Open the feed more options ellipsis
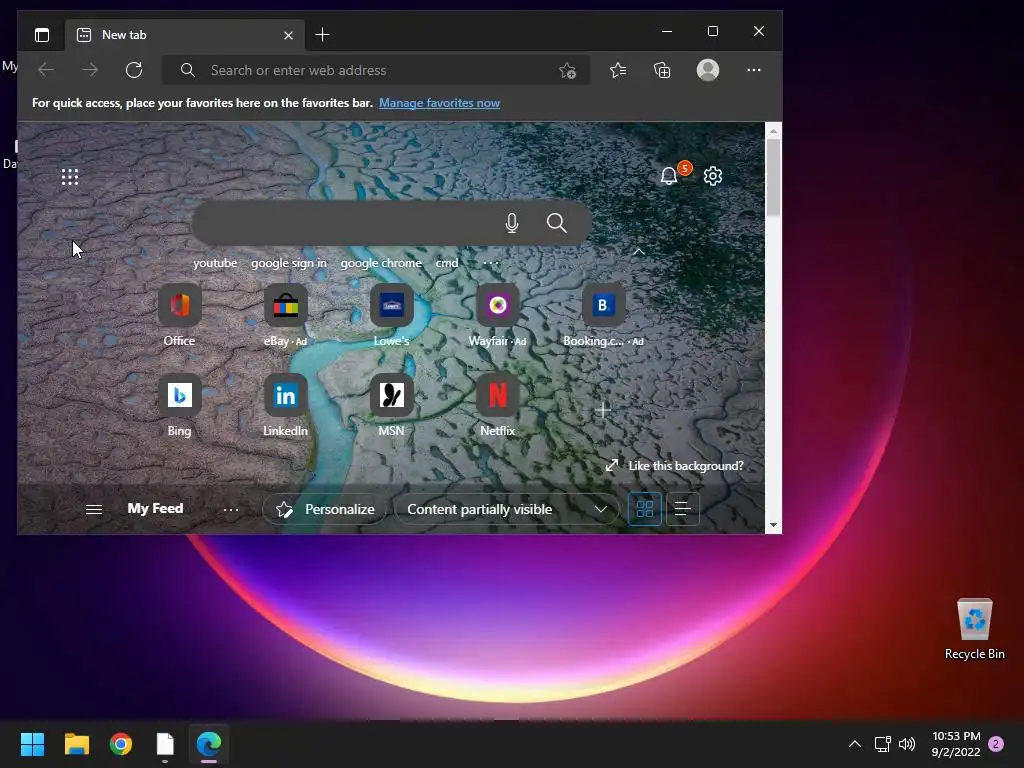 click(231, 509)
